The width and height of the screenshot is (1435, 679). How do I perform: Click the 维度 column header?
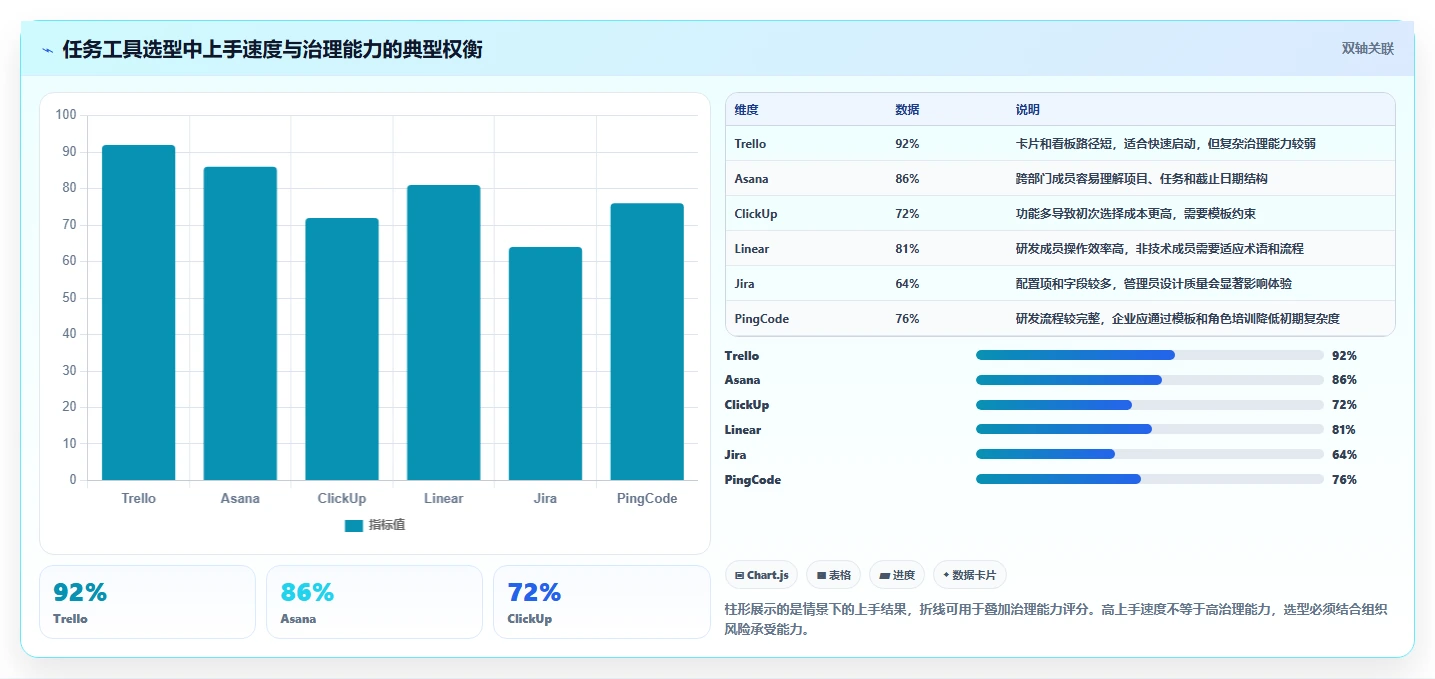point(746,110)
